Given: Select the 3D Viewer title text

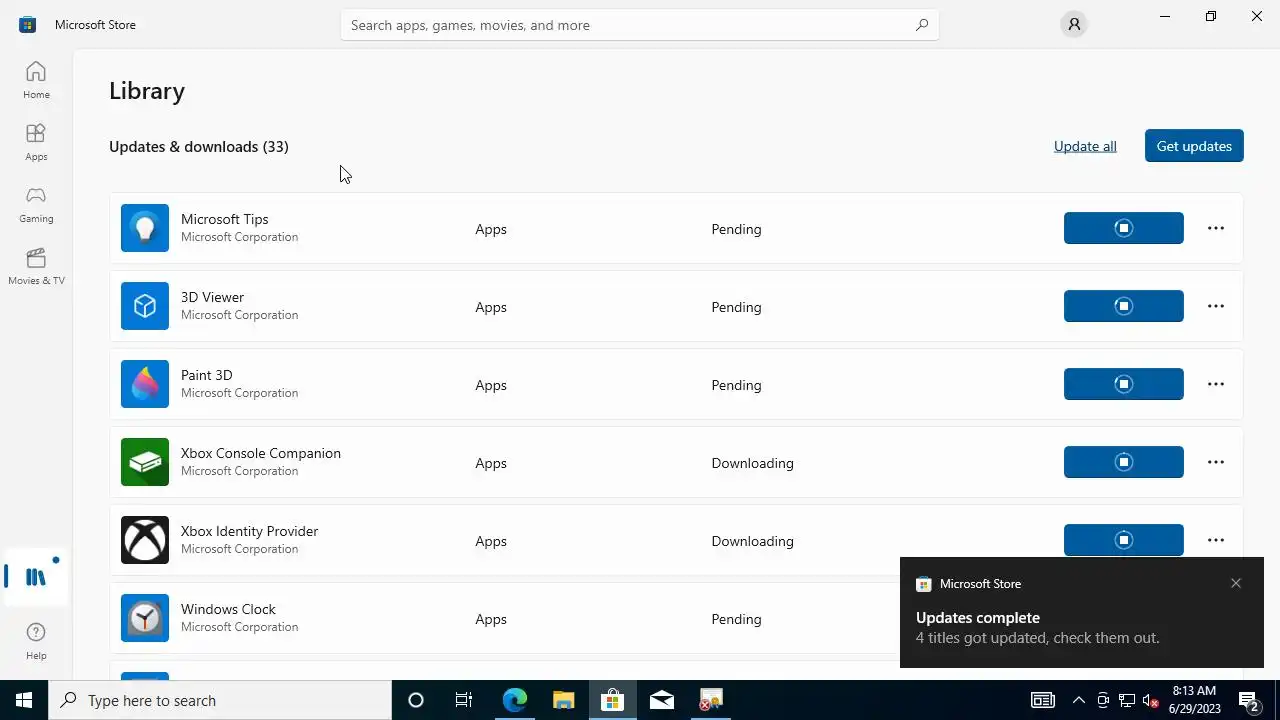Looking at the screenshot, I should [x=212, y=297].
